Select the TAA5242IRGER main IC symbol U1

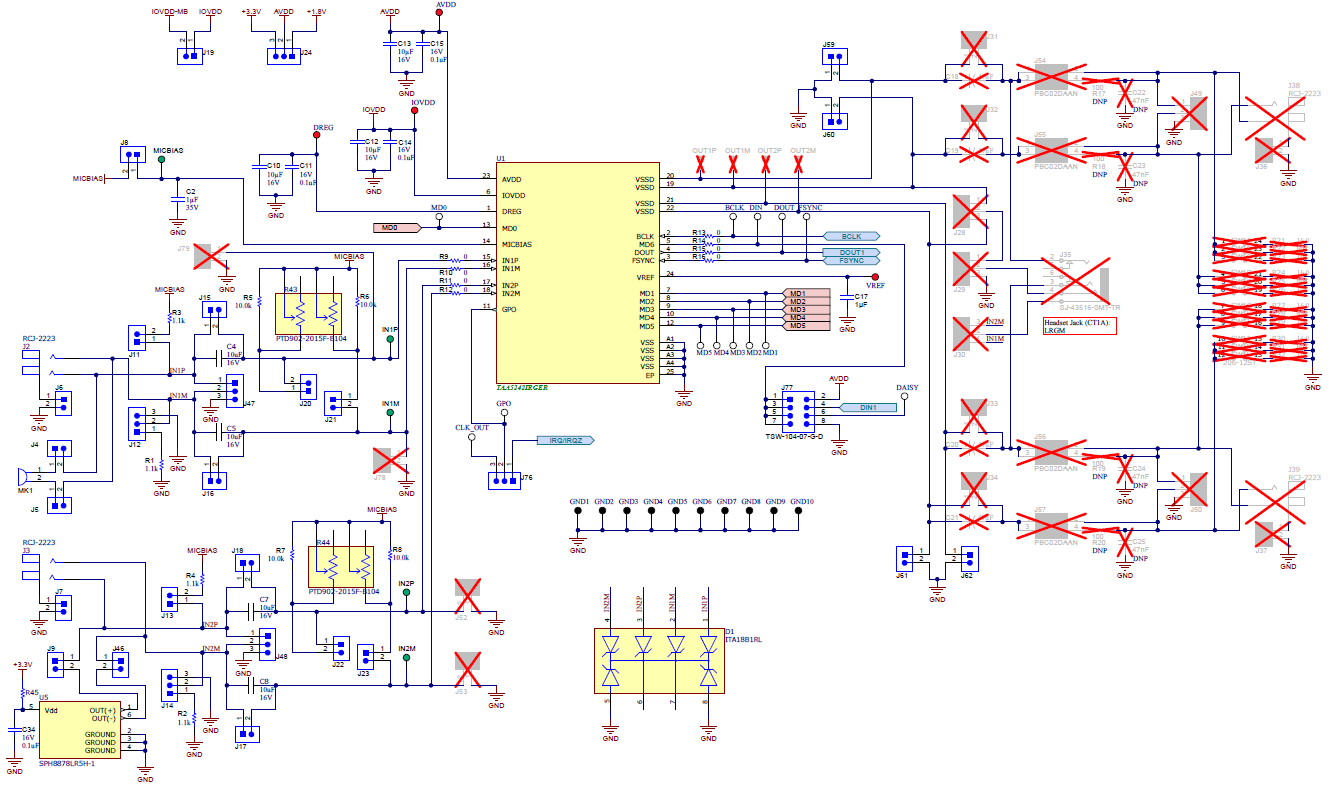(580, 275)
